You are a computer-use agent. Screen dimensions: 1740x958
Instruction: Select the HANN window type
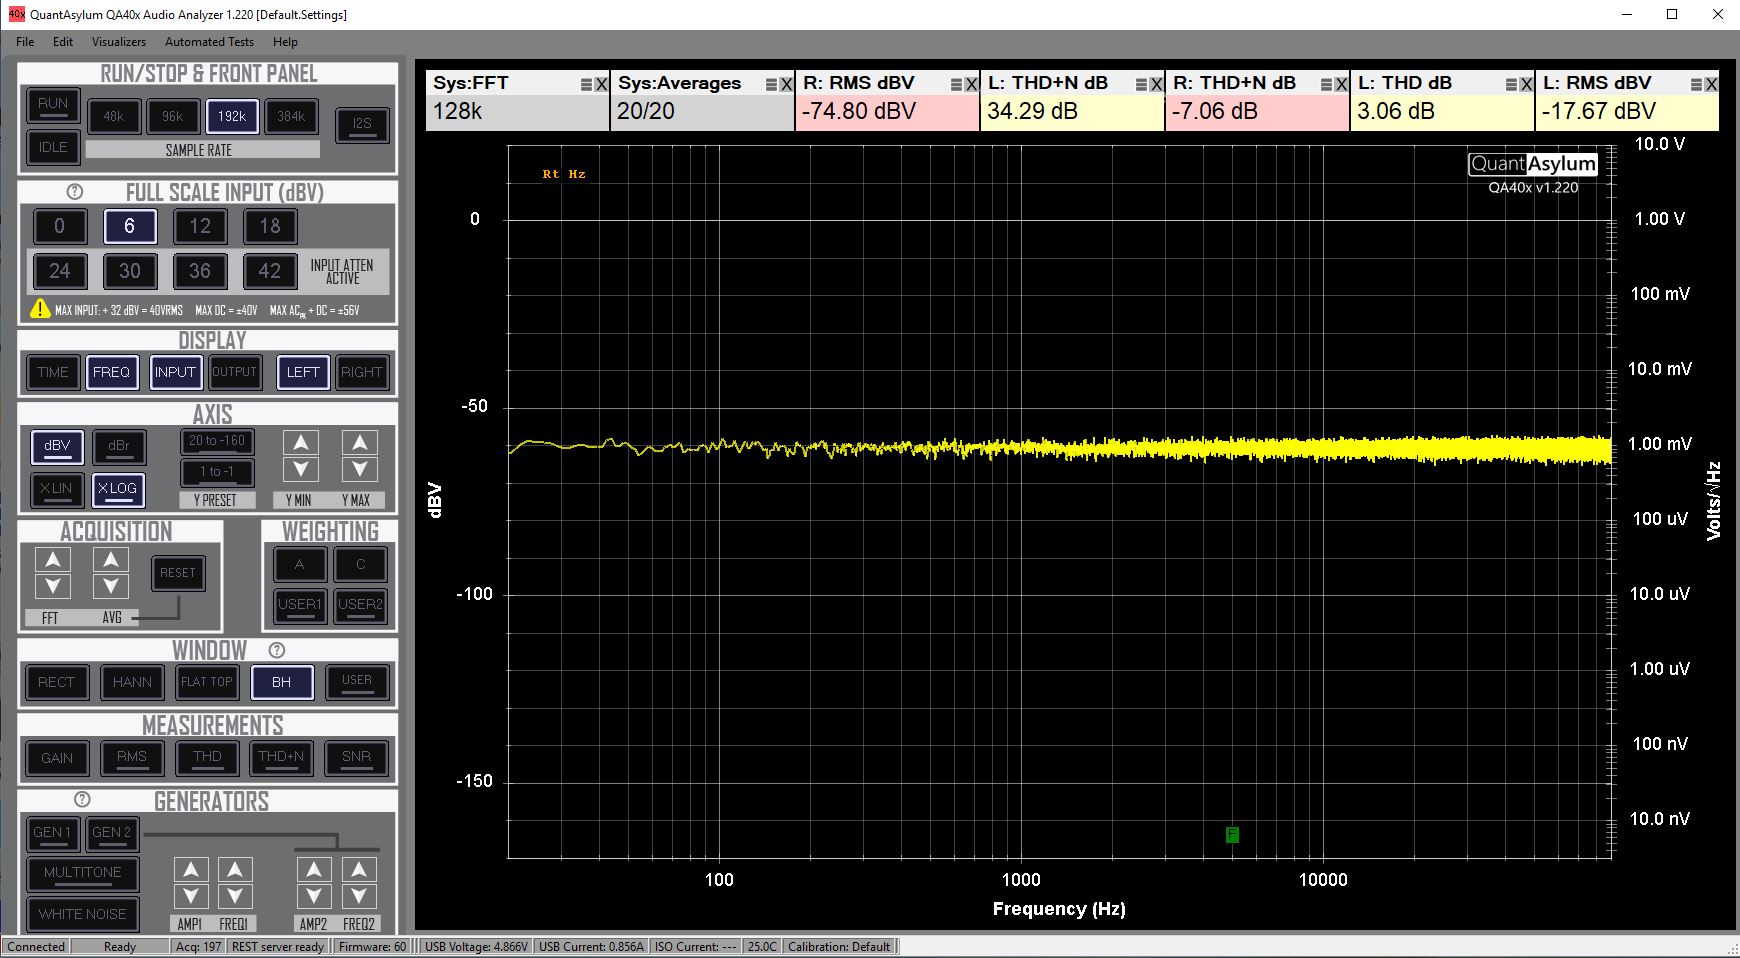tap(132, 682)
